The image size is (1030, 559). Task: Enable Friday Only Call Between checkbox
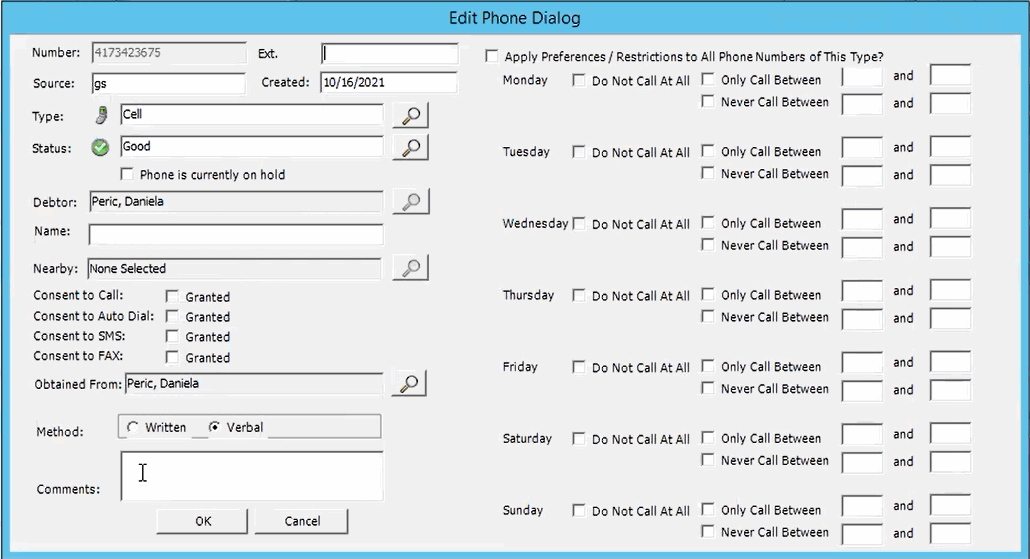pyautogui.click(x=708, y=367)
